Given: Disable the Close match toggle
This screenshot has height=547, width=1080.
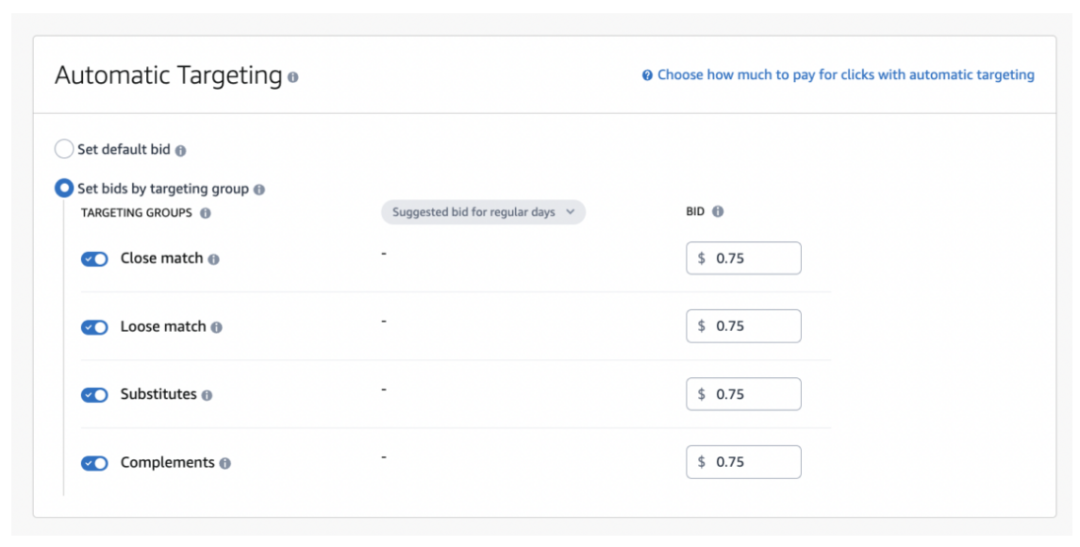Looking at the screenshot, I should coord(95,259).
